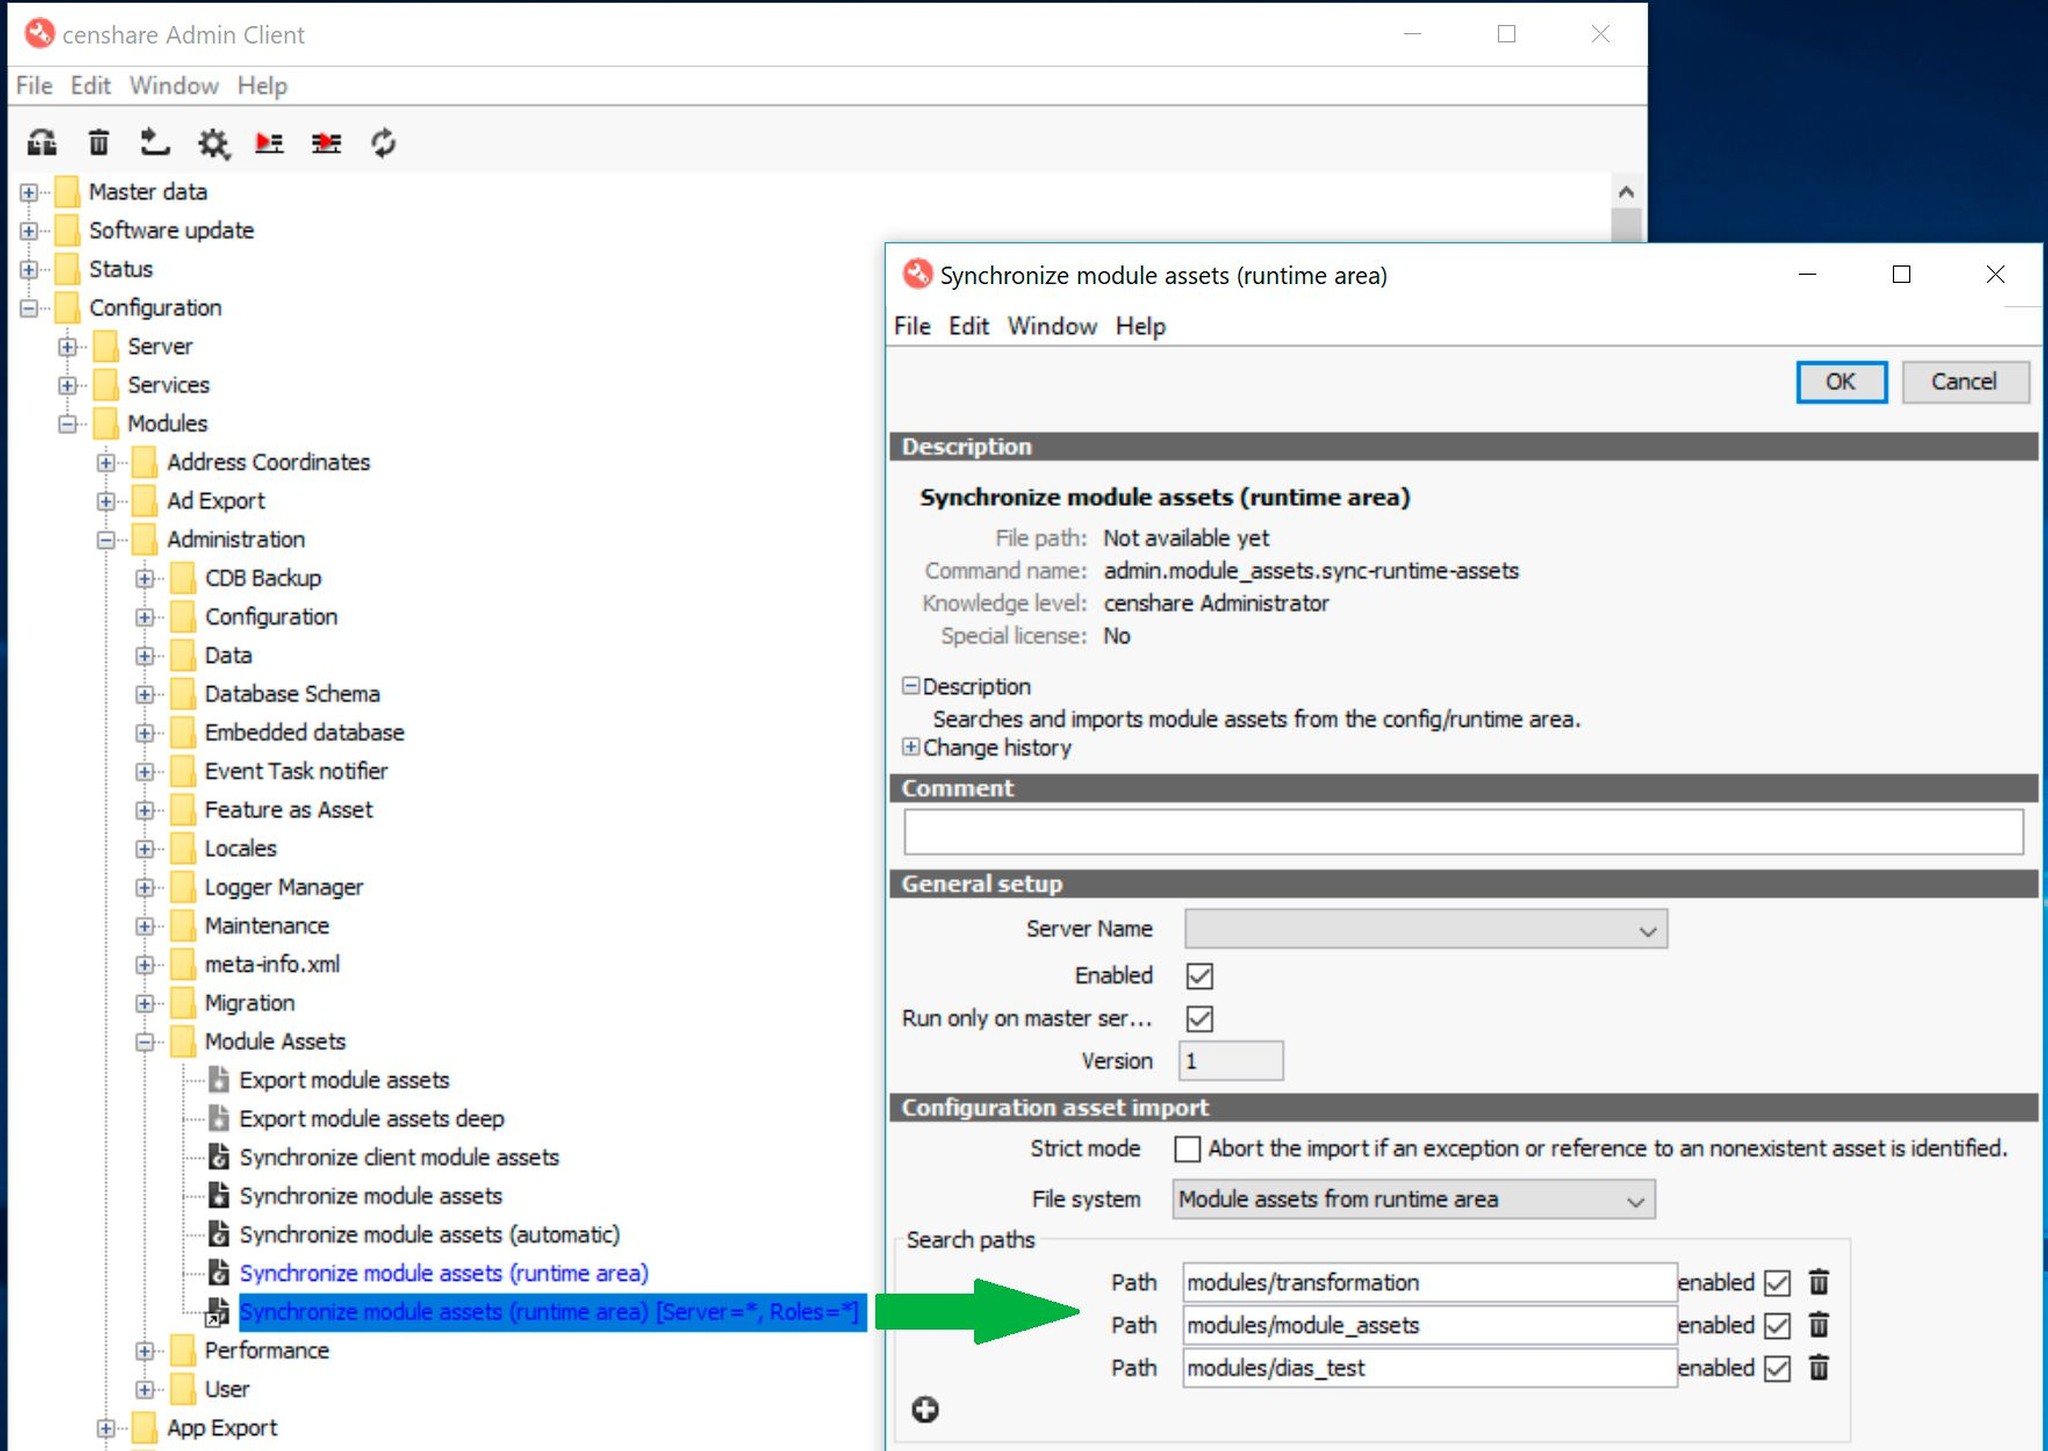Add a new search path with plus icon
Image resolution: width=2048 pixels, height=1451 pixels.
pos(925,1409)
